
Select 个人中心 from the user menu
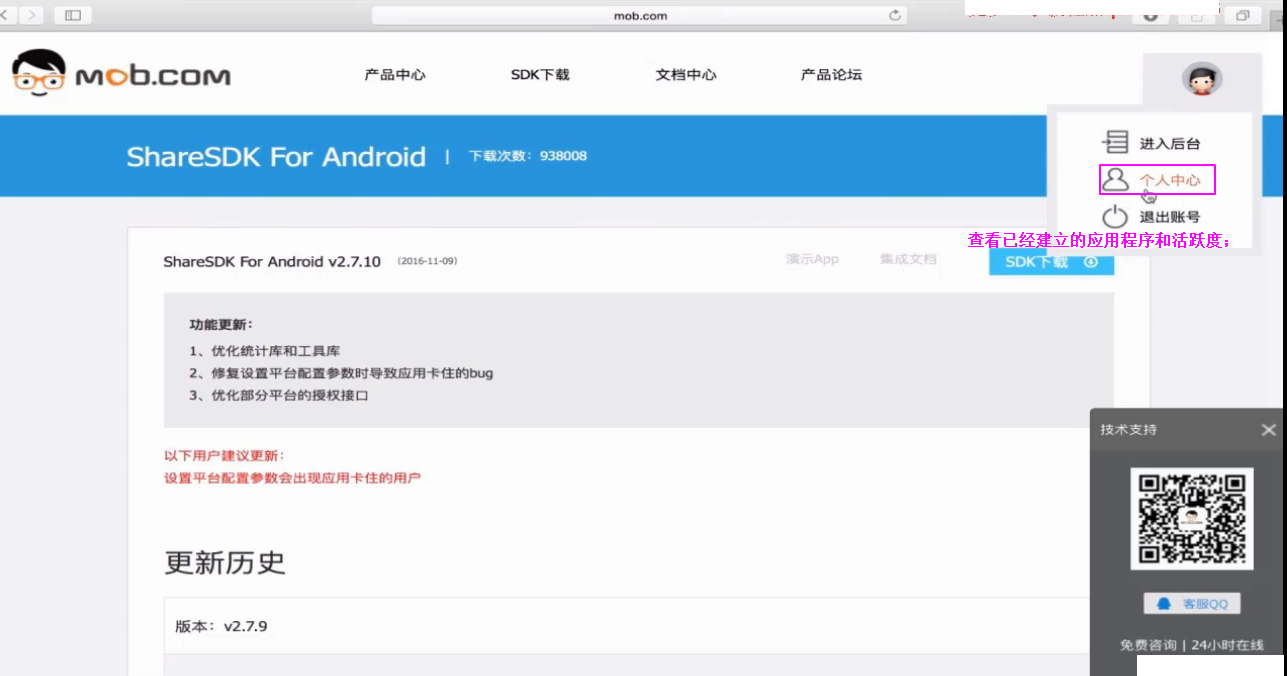[x=1170, y=180]
